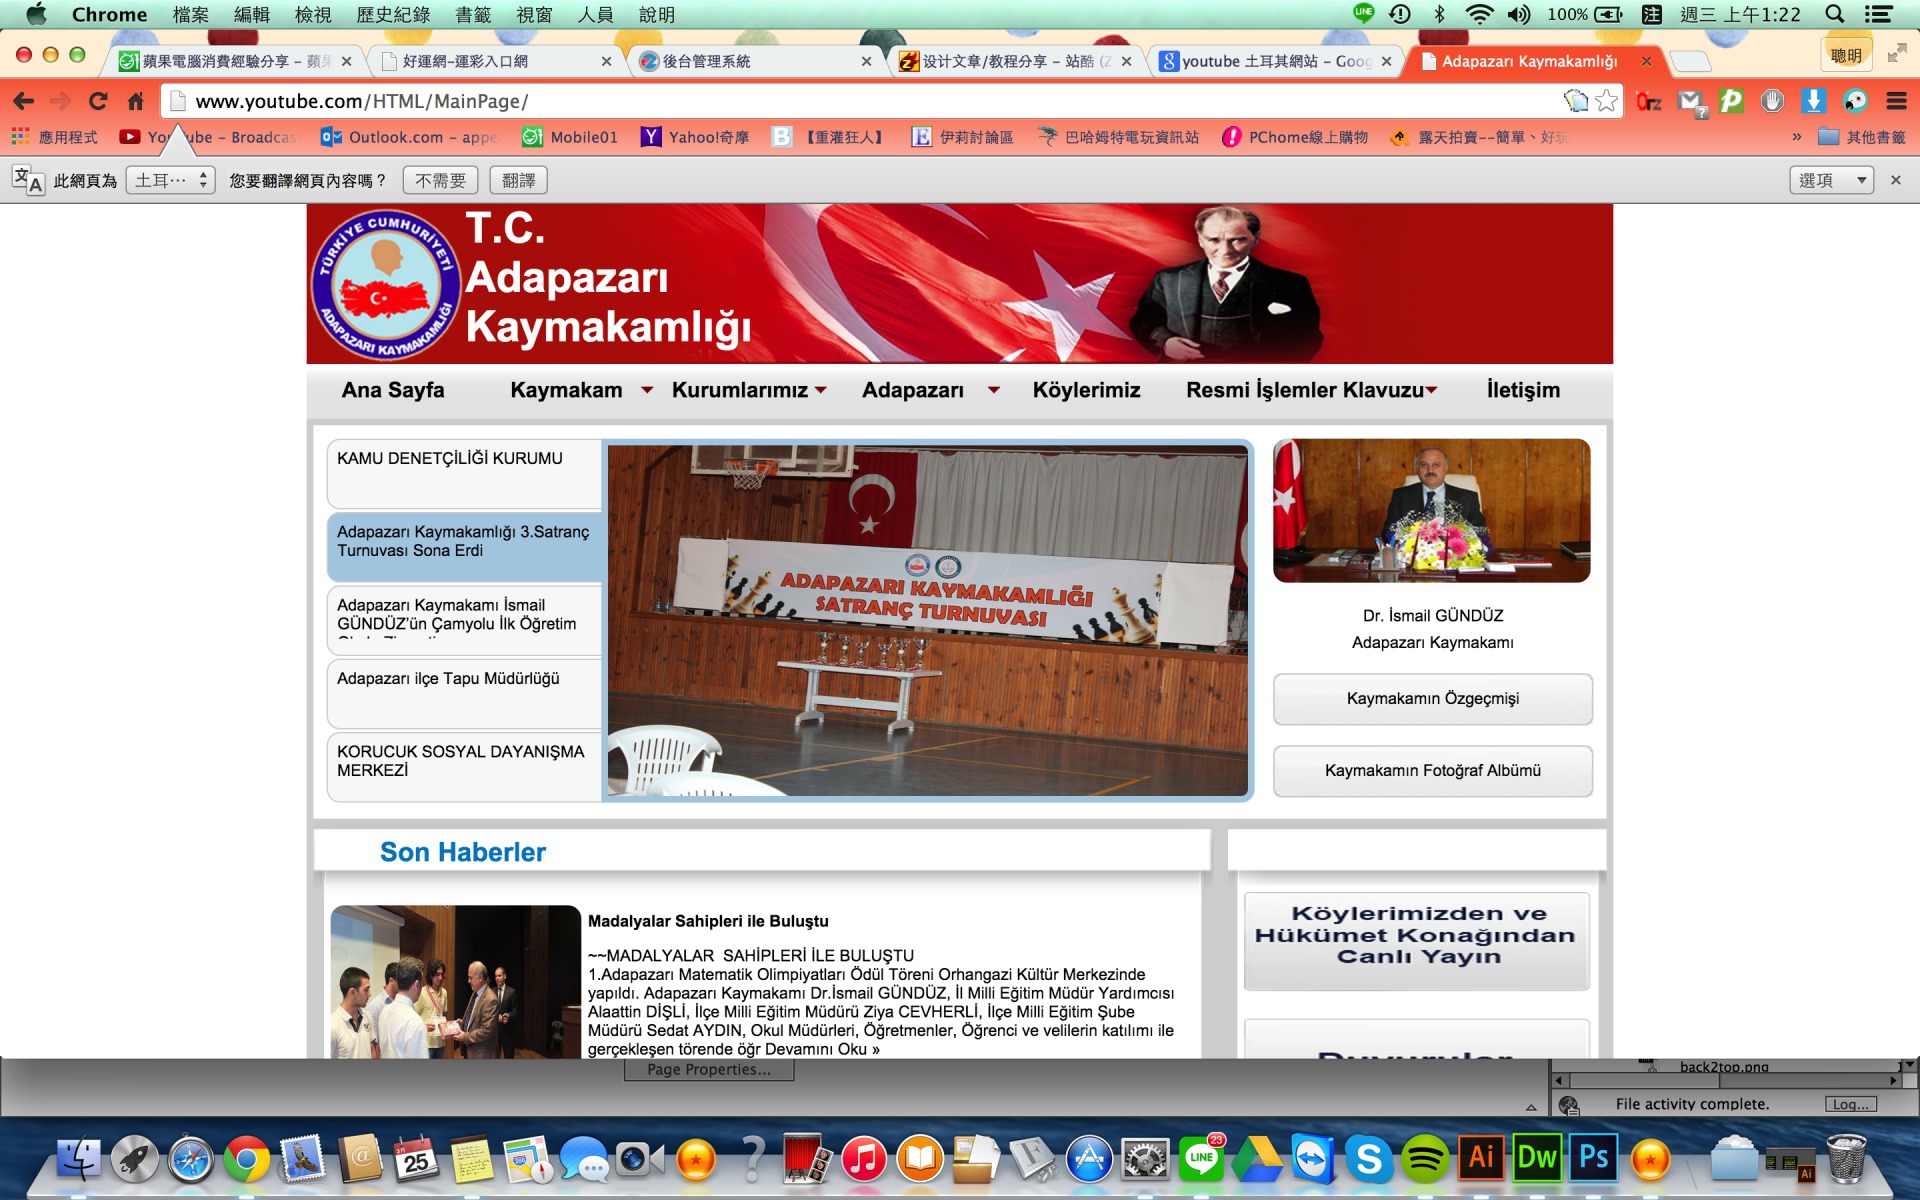Open Dreamweaver from the dock

click(1537, 1158)
